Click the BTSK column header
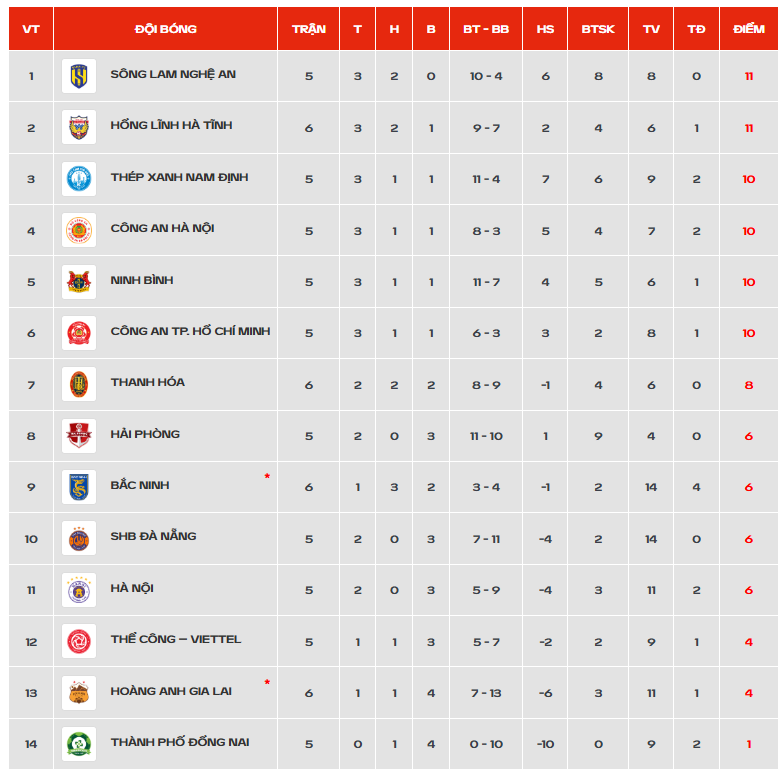 click(598, 29)
